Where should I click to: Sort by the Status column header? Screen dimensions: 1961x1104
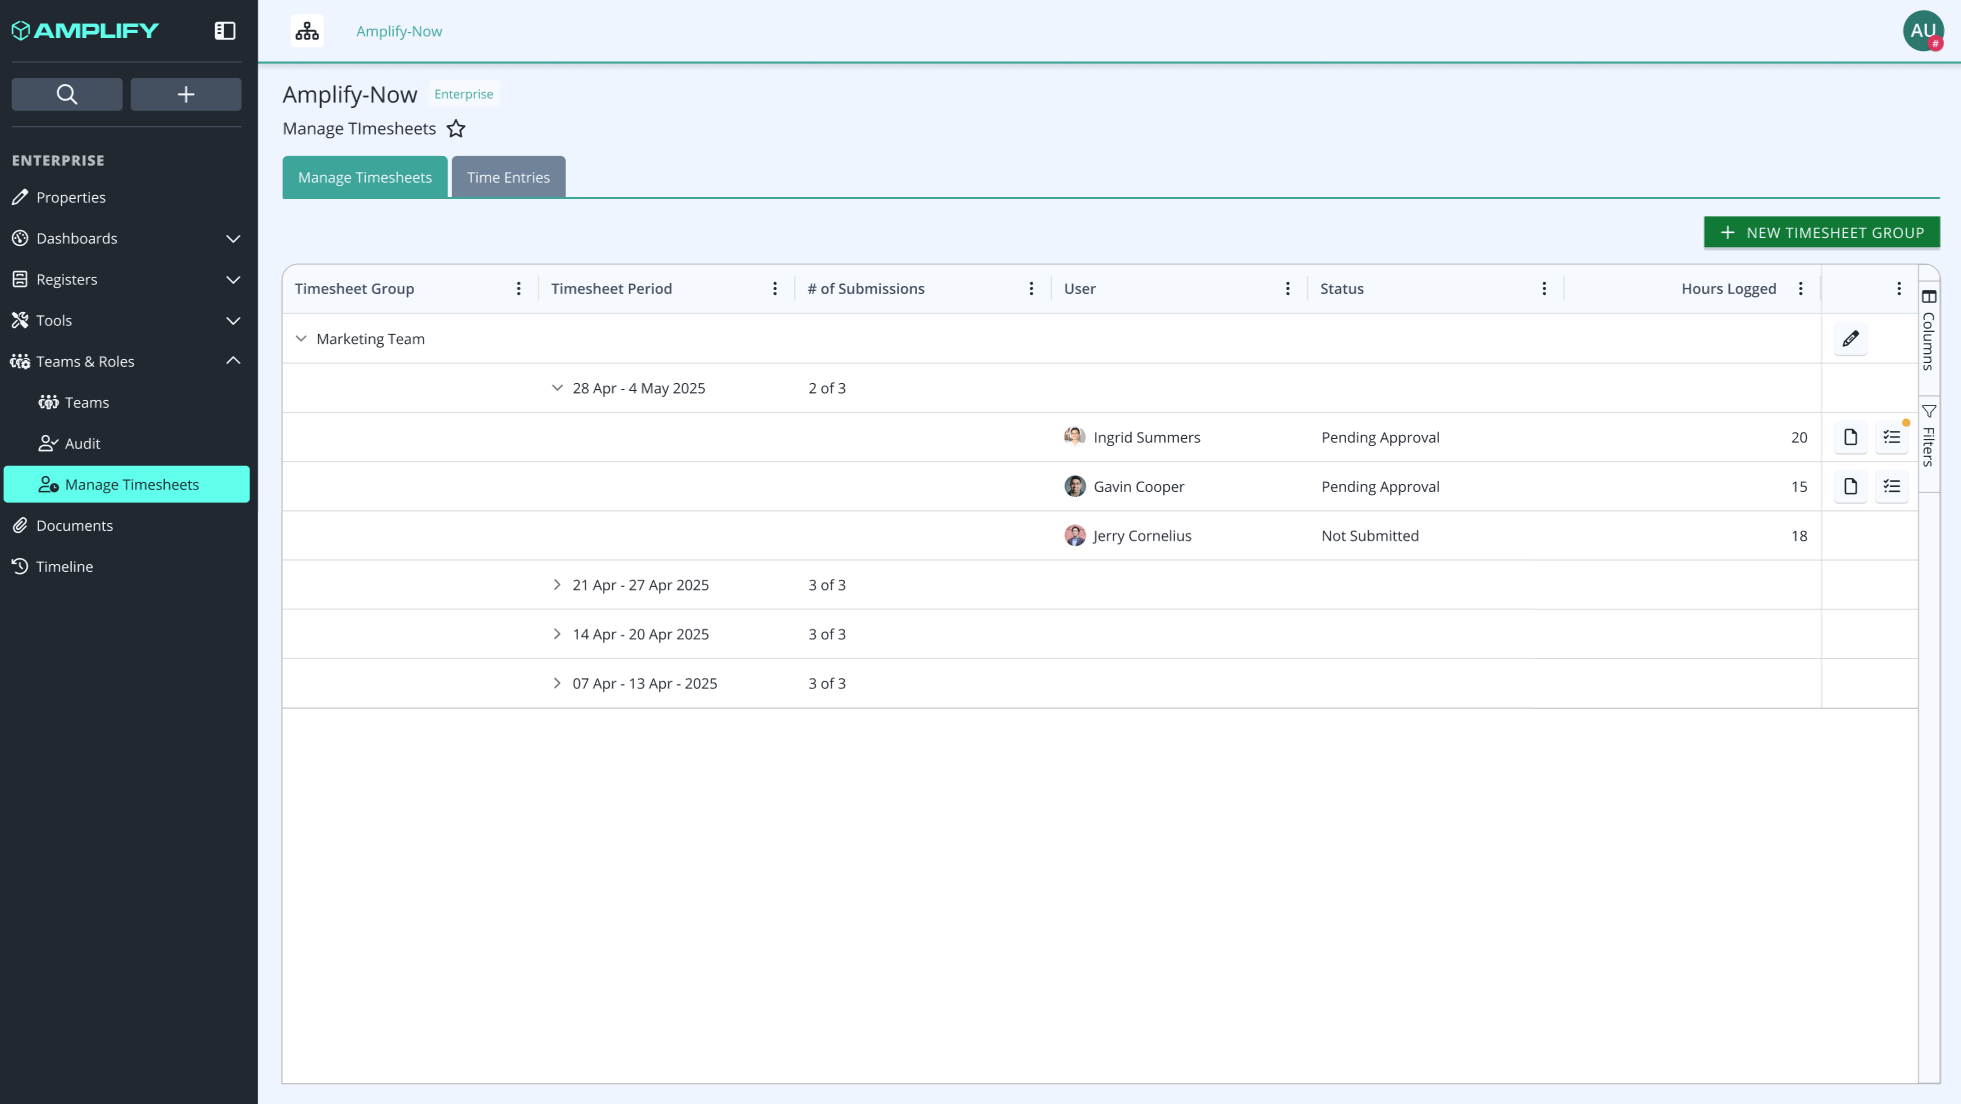click(x=1342, y=289)
